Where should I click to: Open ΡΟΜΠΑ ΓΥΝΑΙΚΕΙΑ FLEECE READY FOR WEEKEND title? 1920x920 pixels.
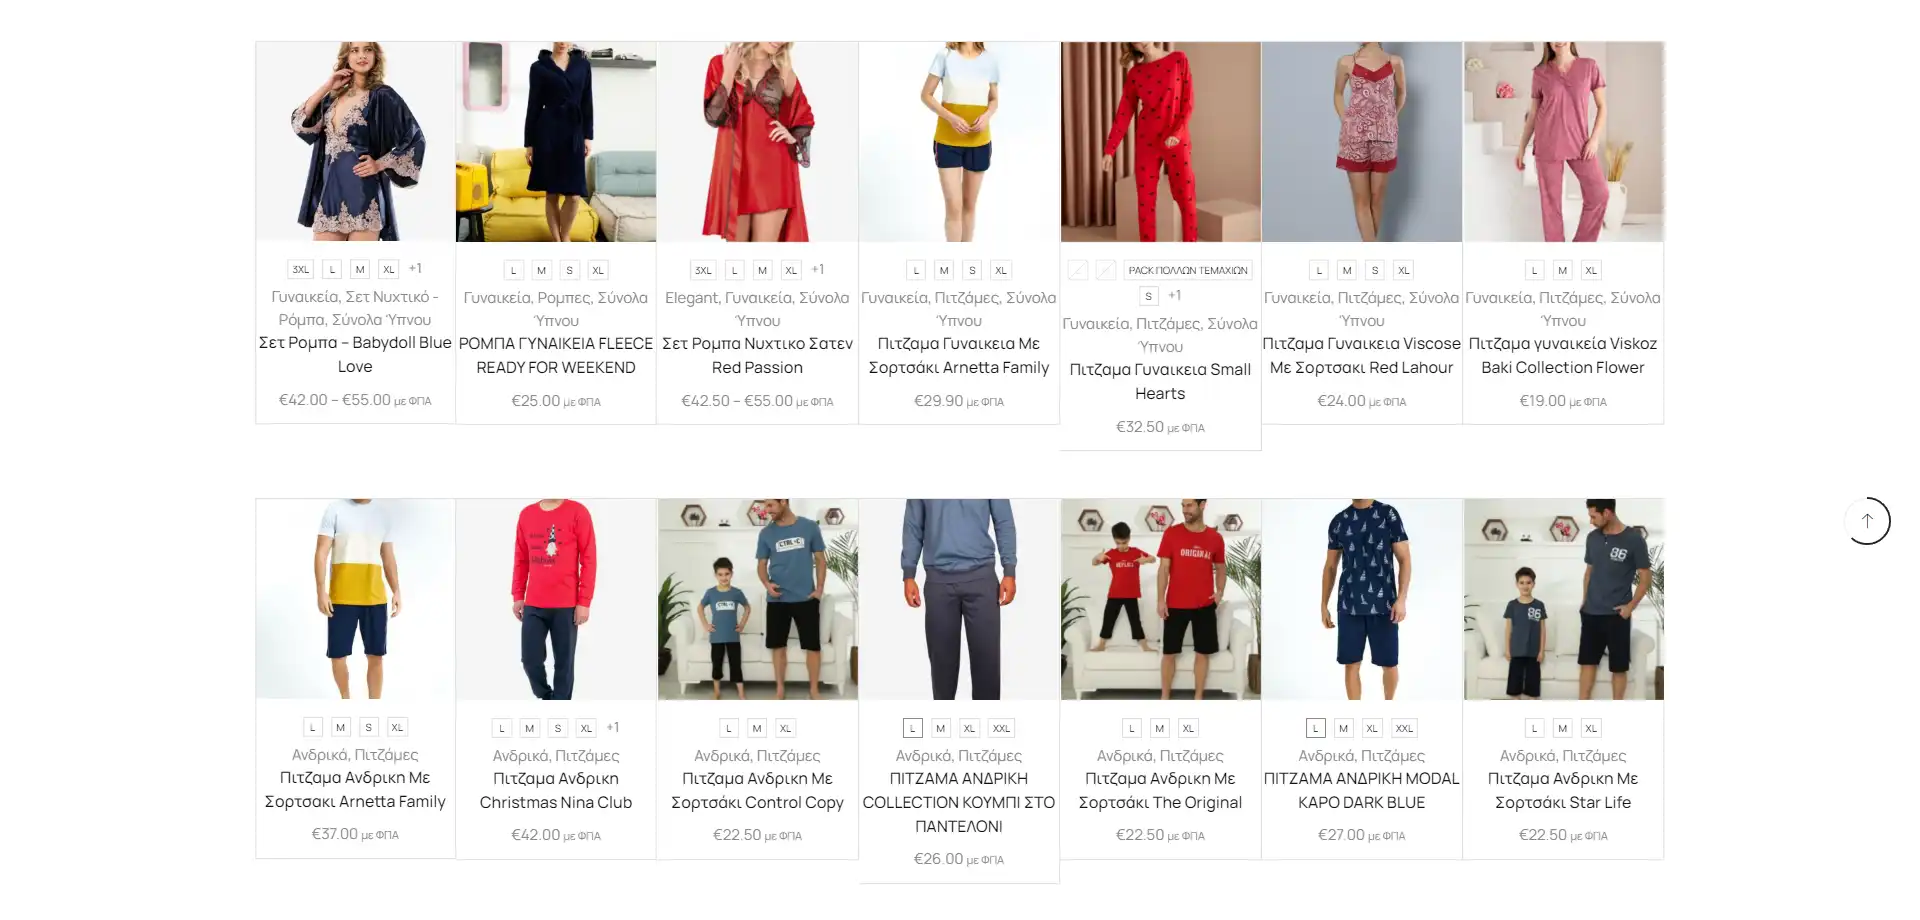[x=556, y=355]
